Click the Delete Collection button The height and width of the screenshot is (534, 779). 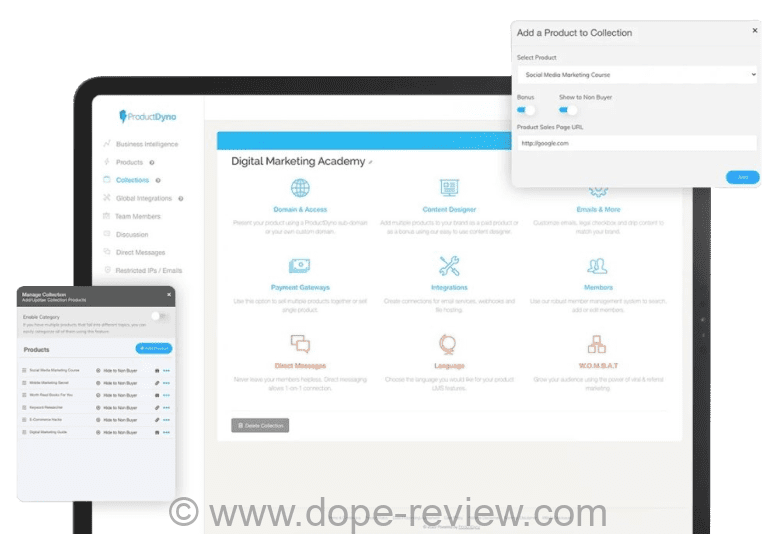coord(260,425)
